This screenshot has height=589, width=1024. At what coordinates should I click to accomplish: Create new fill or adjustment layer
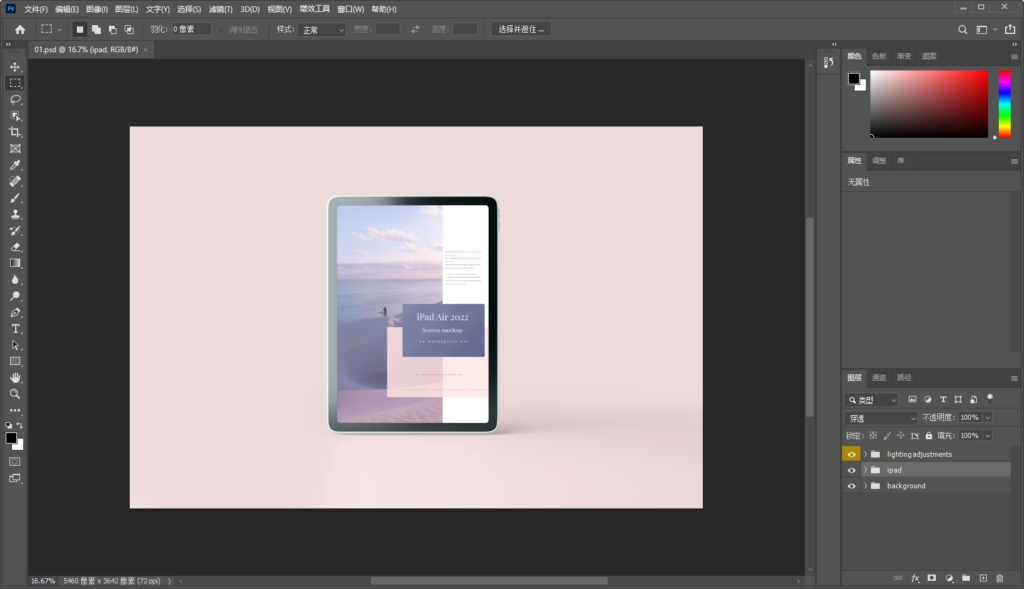949,578
